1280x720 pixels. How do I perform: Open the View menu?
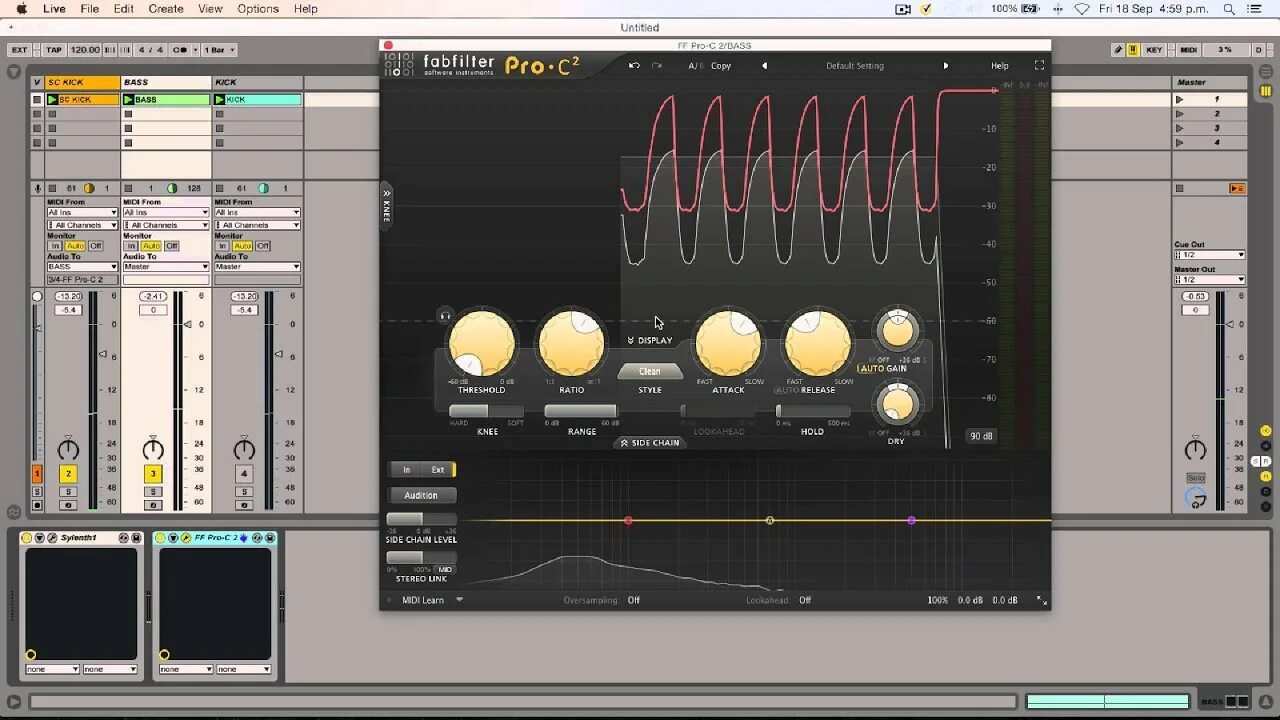click(x=210, y=9)
